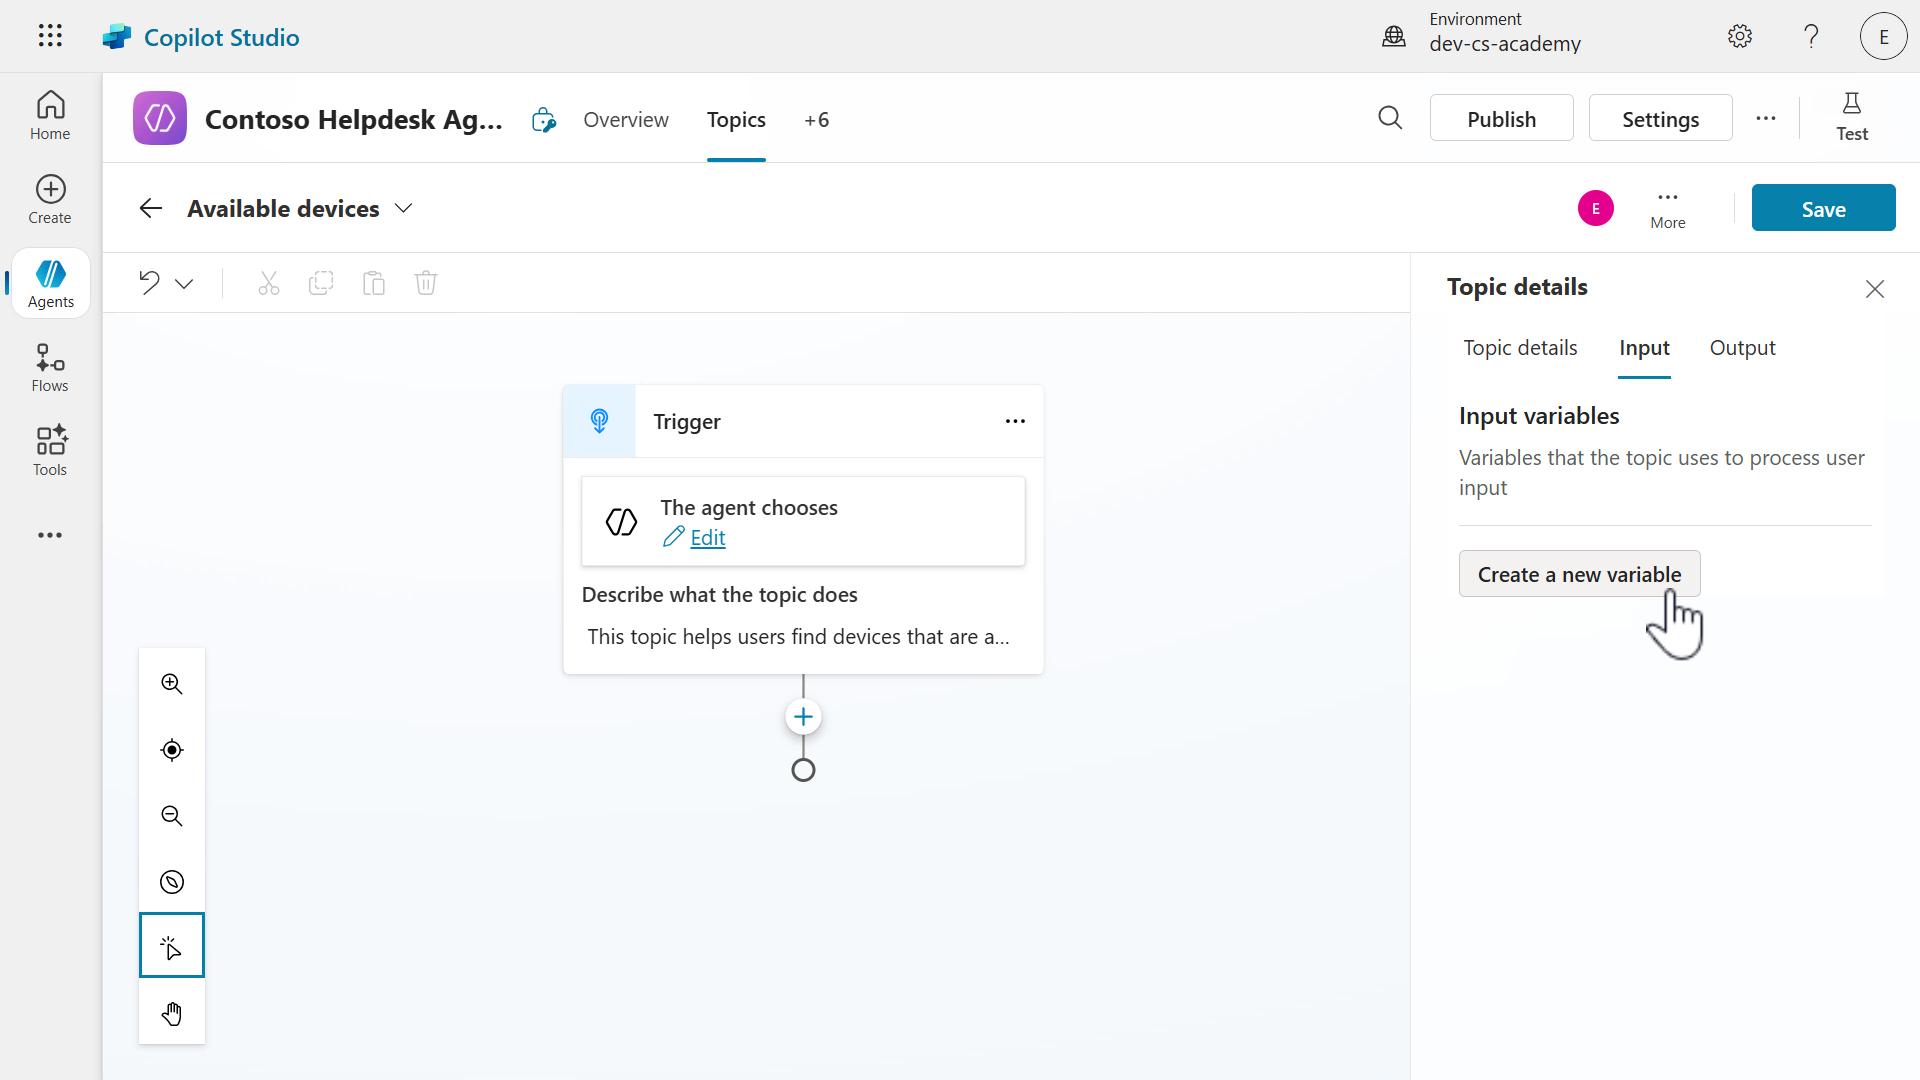Click Create a new variable
The image size is (1920, 1080).
1580,573
